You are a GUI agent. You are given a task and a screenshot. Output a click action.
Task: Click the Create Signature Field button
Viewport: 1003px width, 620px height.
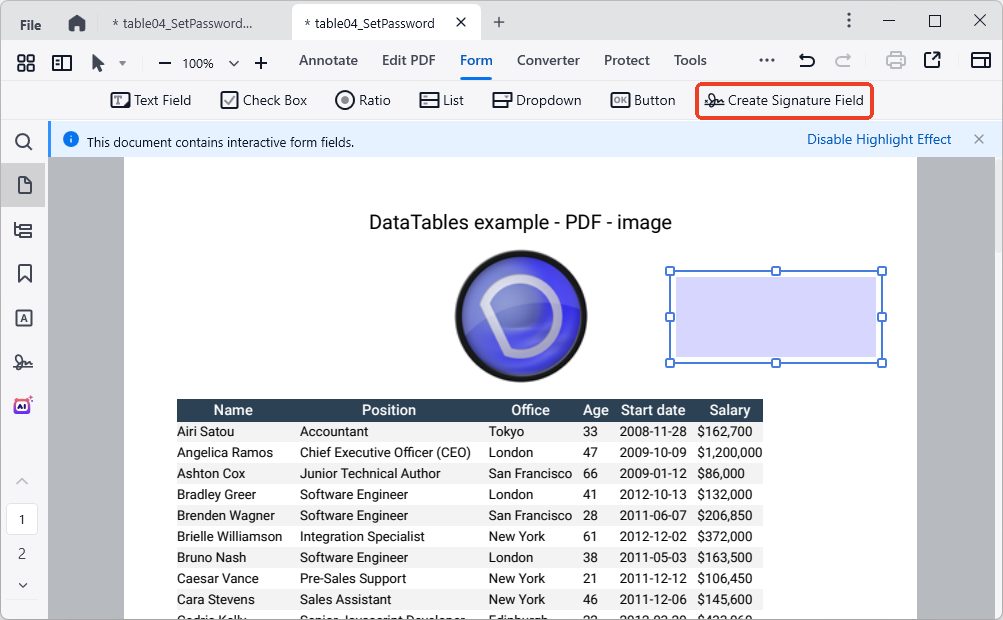[784, 100]
